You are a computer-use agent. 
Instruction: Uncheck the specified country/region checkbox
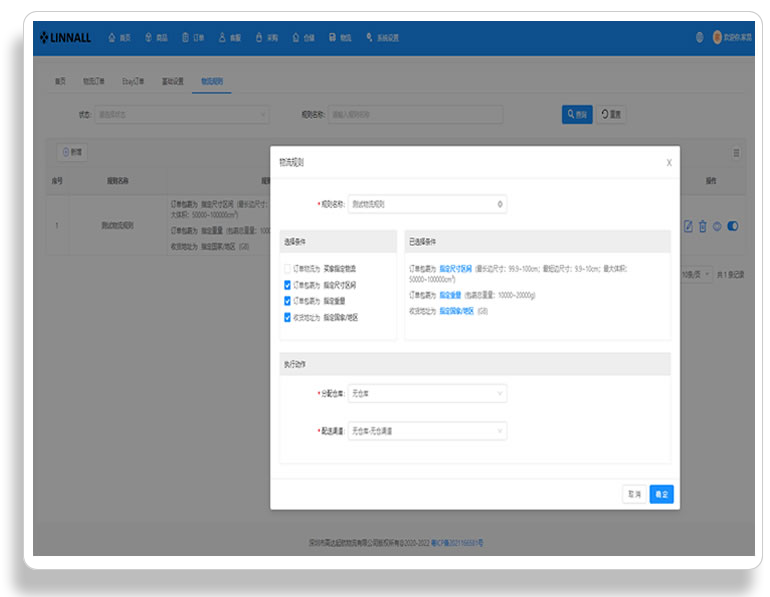[287, 318]
